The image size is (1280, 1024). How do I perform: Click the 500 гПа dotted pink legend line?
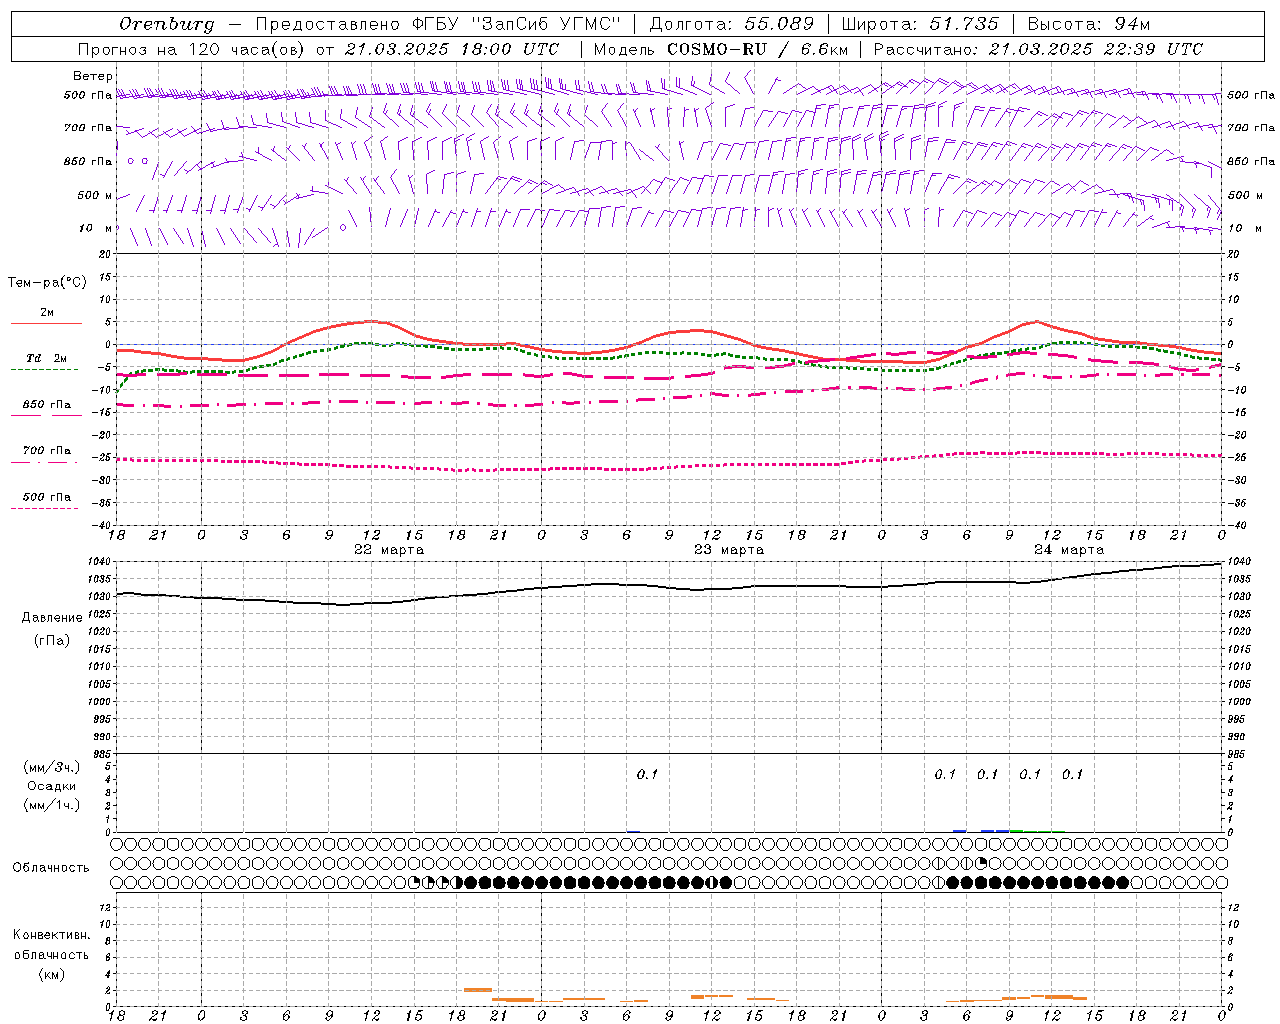[44, 508]
